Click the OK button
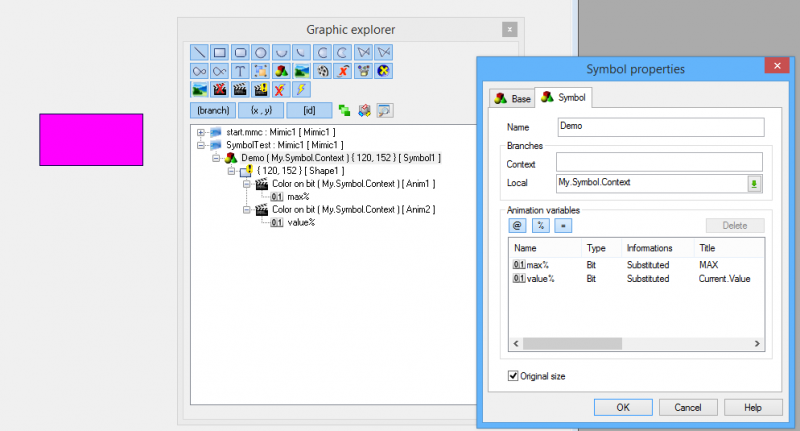The width and height of the screenshot is (800, 431). click(x=623, y=408)
